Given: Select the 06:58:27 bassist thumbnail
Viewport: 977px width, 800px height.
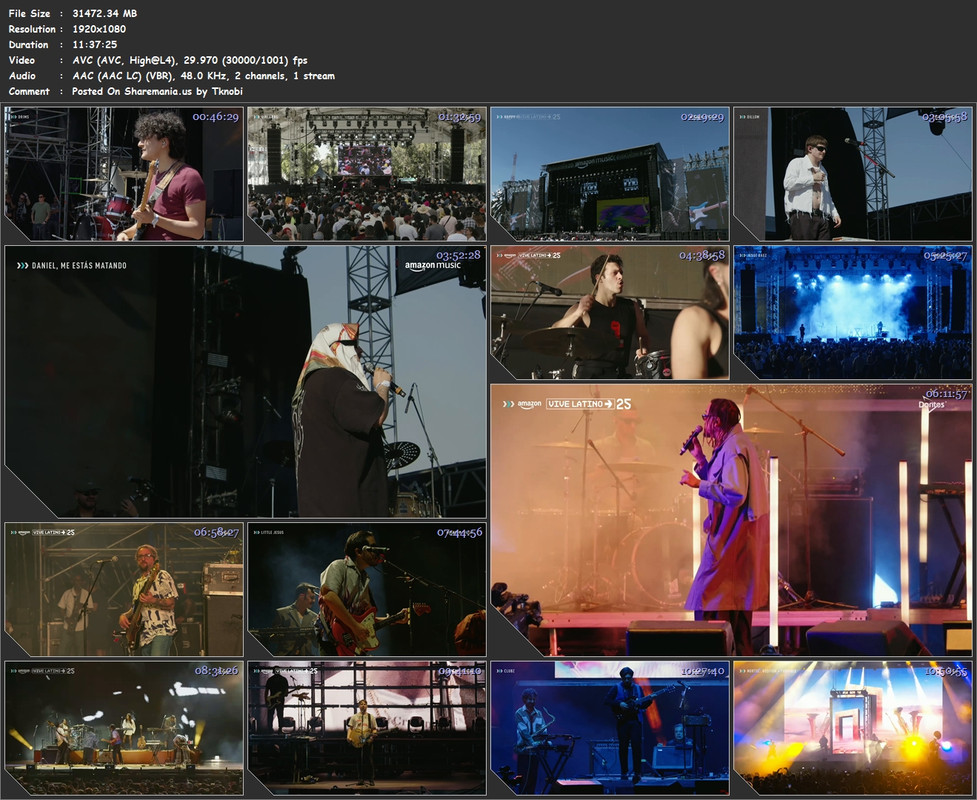Looking at the screenshot, I should pyautogui.click(x=124, y=589).
